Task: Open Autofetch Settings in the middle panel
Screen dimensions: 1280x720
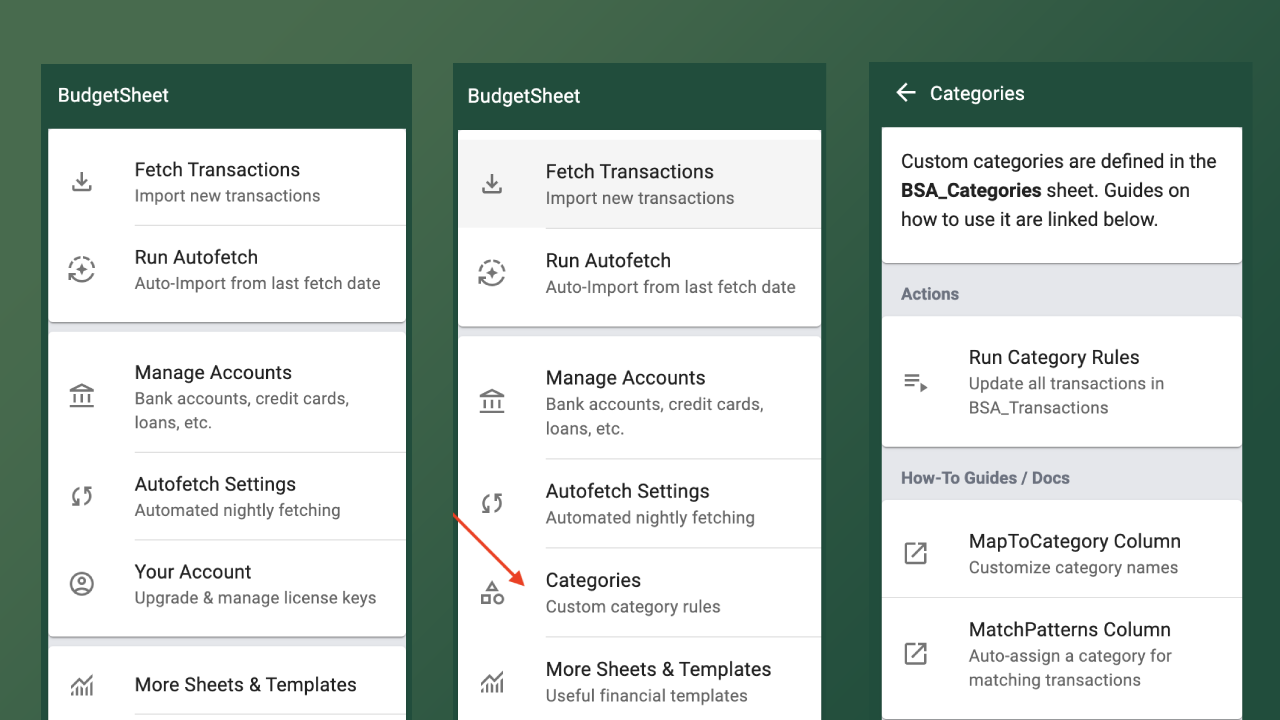Action: (x=639, y=503)
